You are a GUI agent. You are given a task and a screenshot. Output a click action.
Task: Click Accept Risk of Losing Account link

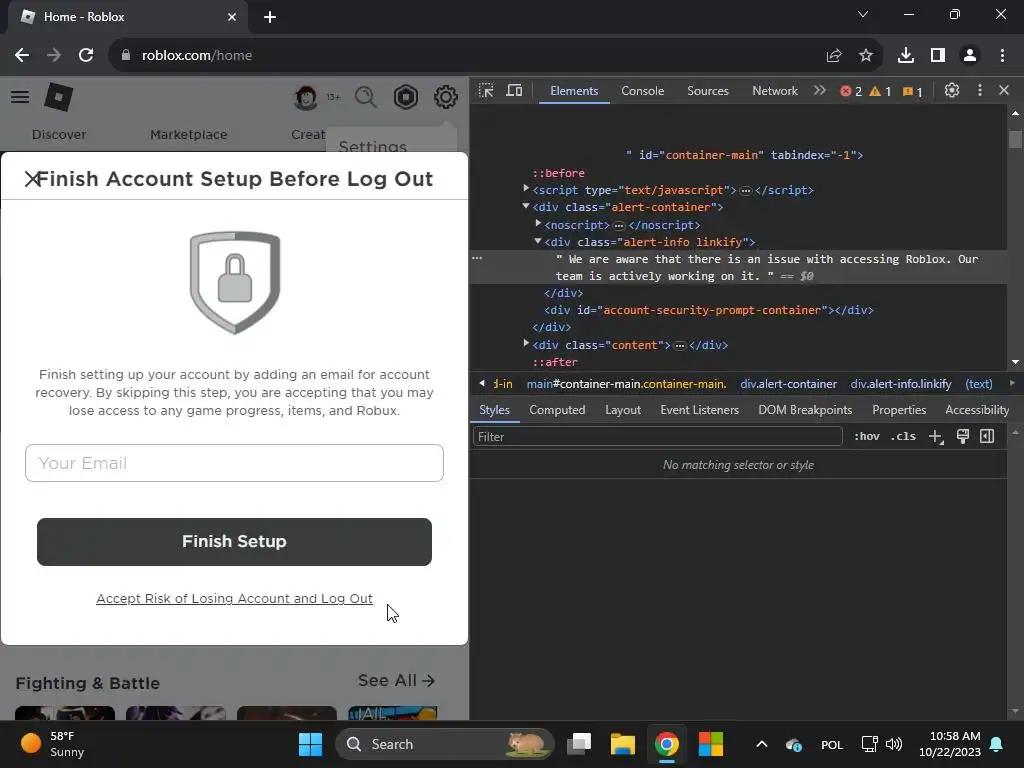click(x=234, y=599)
